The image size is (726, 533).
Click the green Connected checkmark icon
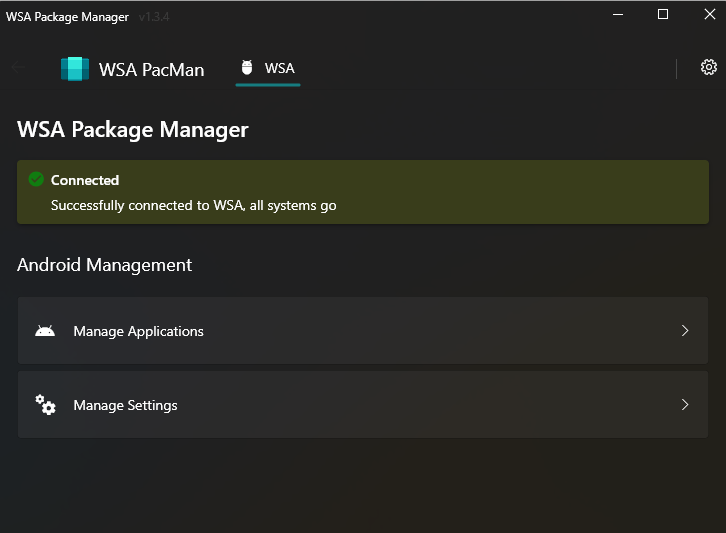(x=36, y=180)
